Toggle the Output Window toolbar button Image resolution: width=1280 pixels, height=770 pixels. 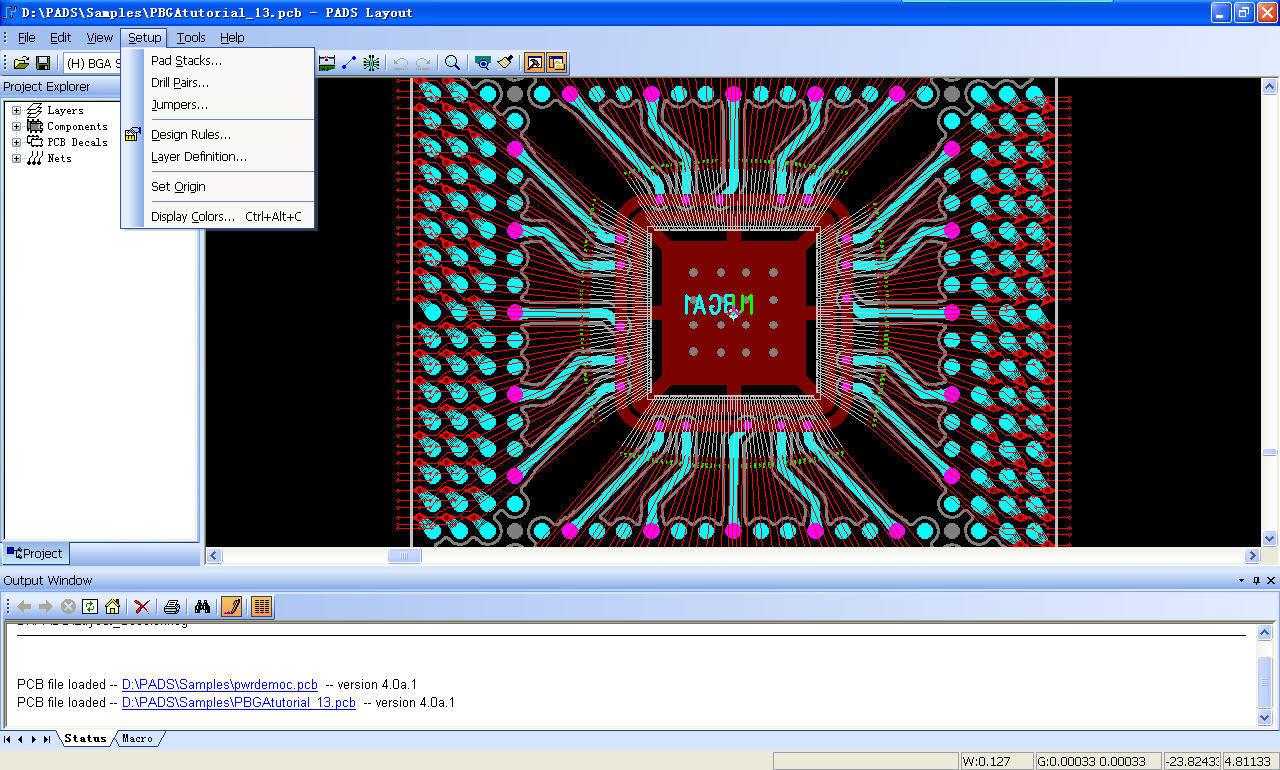535,63
